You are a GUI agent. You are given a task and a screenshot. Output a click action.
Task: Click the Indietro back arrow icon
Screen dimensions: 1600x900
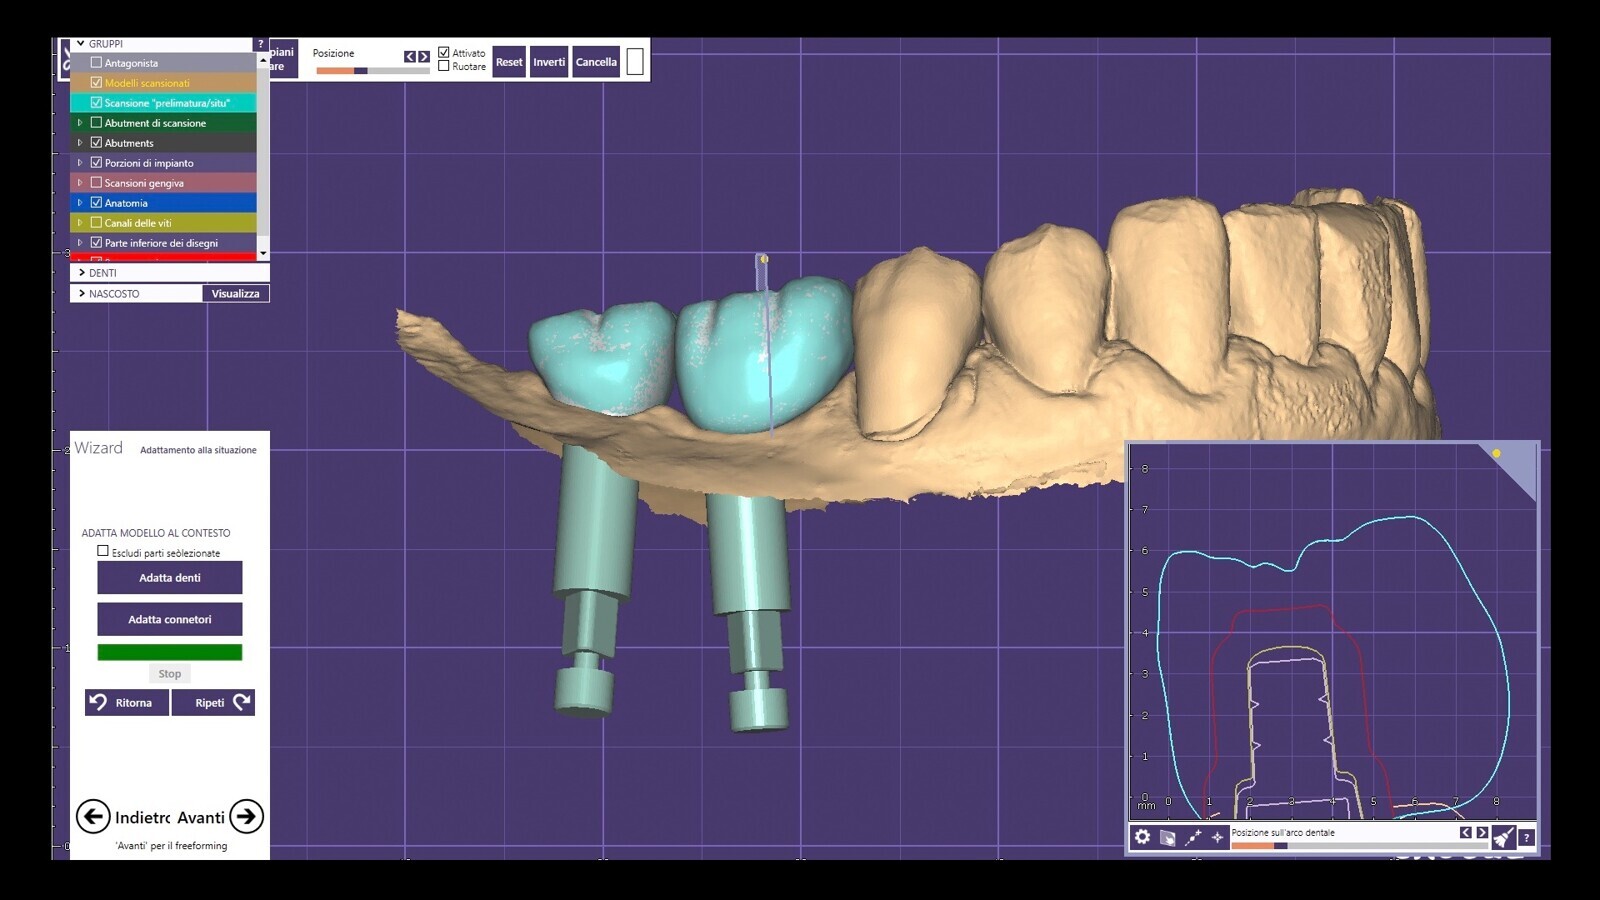tap(93, 817)
